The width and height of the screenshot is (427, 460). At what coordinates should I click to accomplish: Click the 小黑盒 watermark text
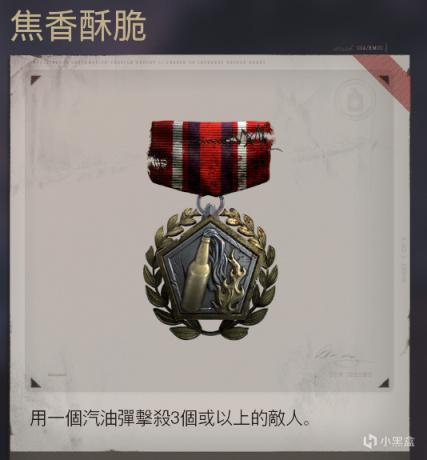pyautogui.click(x=397, y=441)
